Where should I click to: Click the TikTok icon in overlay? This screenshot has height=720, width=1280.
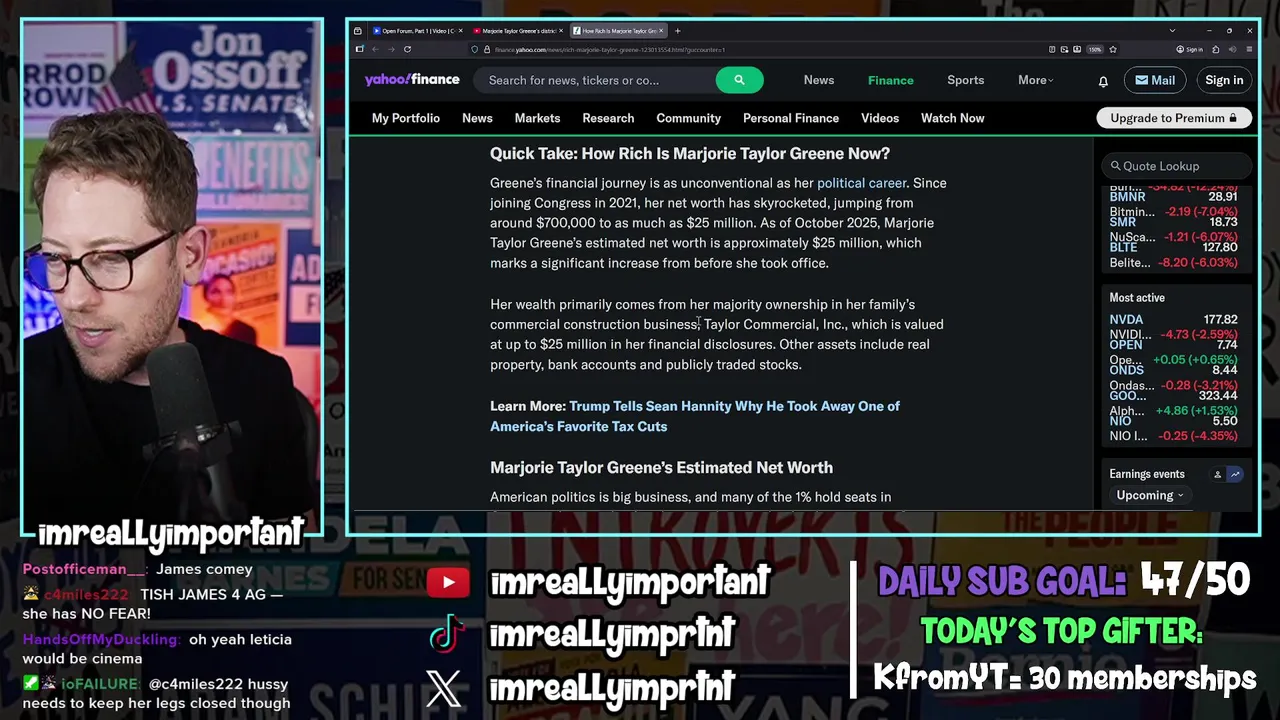pyautogui.click(x=446, y=633)
